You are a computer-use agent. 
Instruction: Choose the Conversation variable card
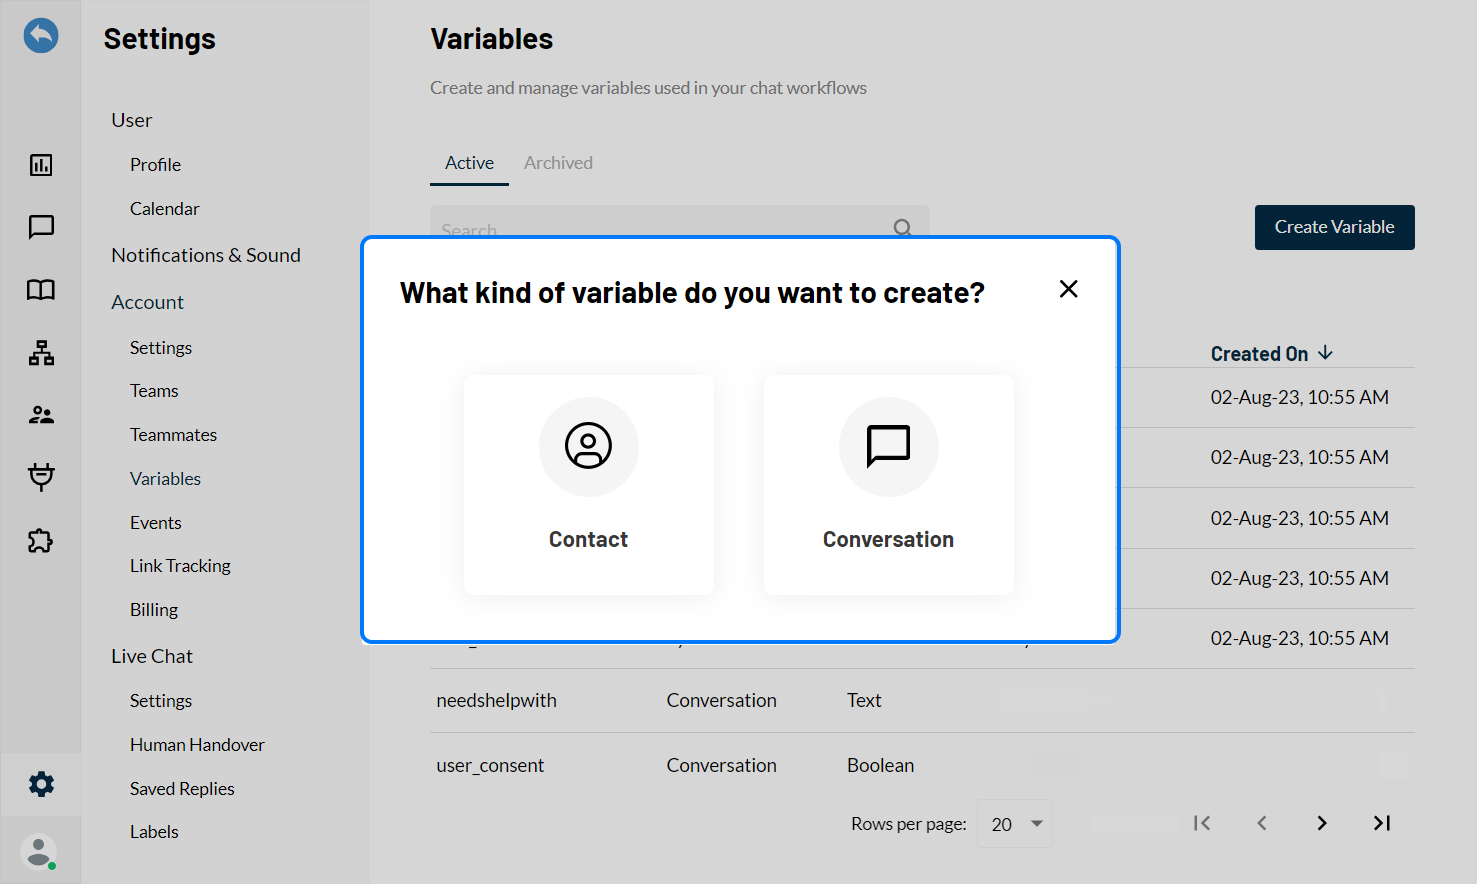(889, 485)
